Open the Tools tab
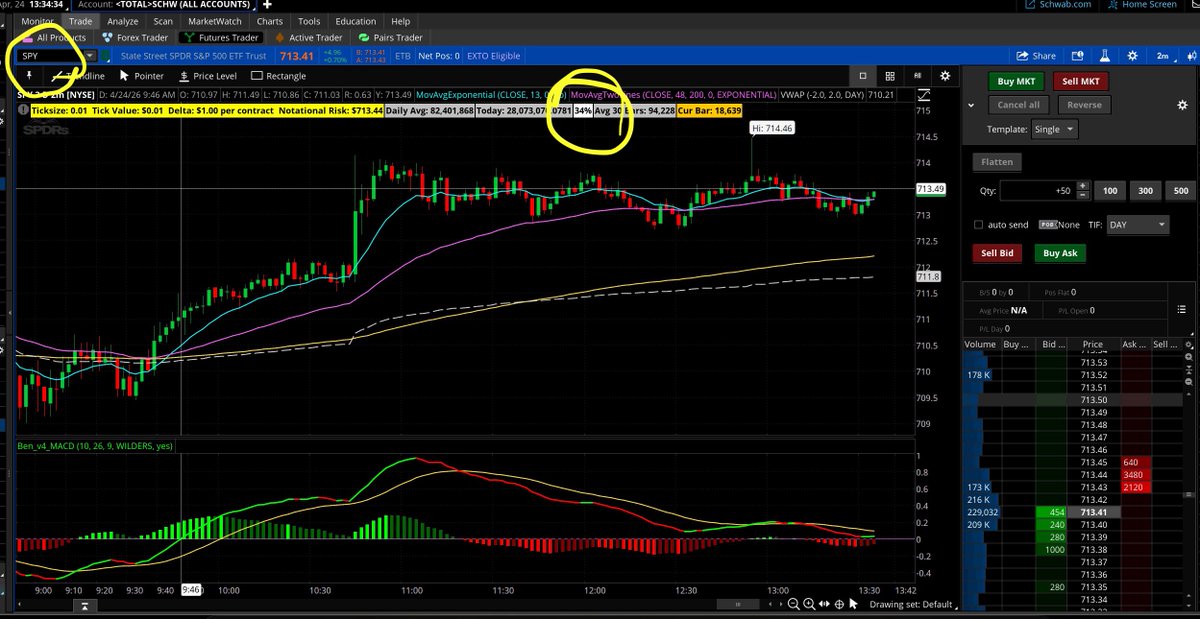1200x619 pixels. tap(310, 21)
